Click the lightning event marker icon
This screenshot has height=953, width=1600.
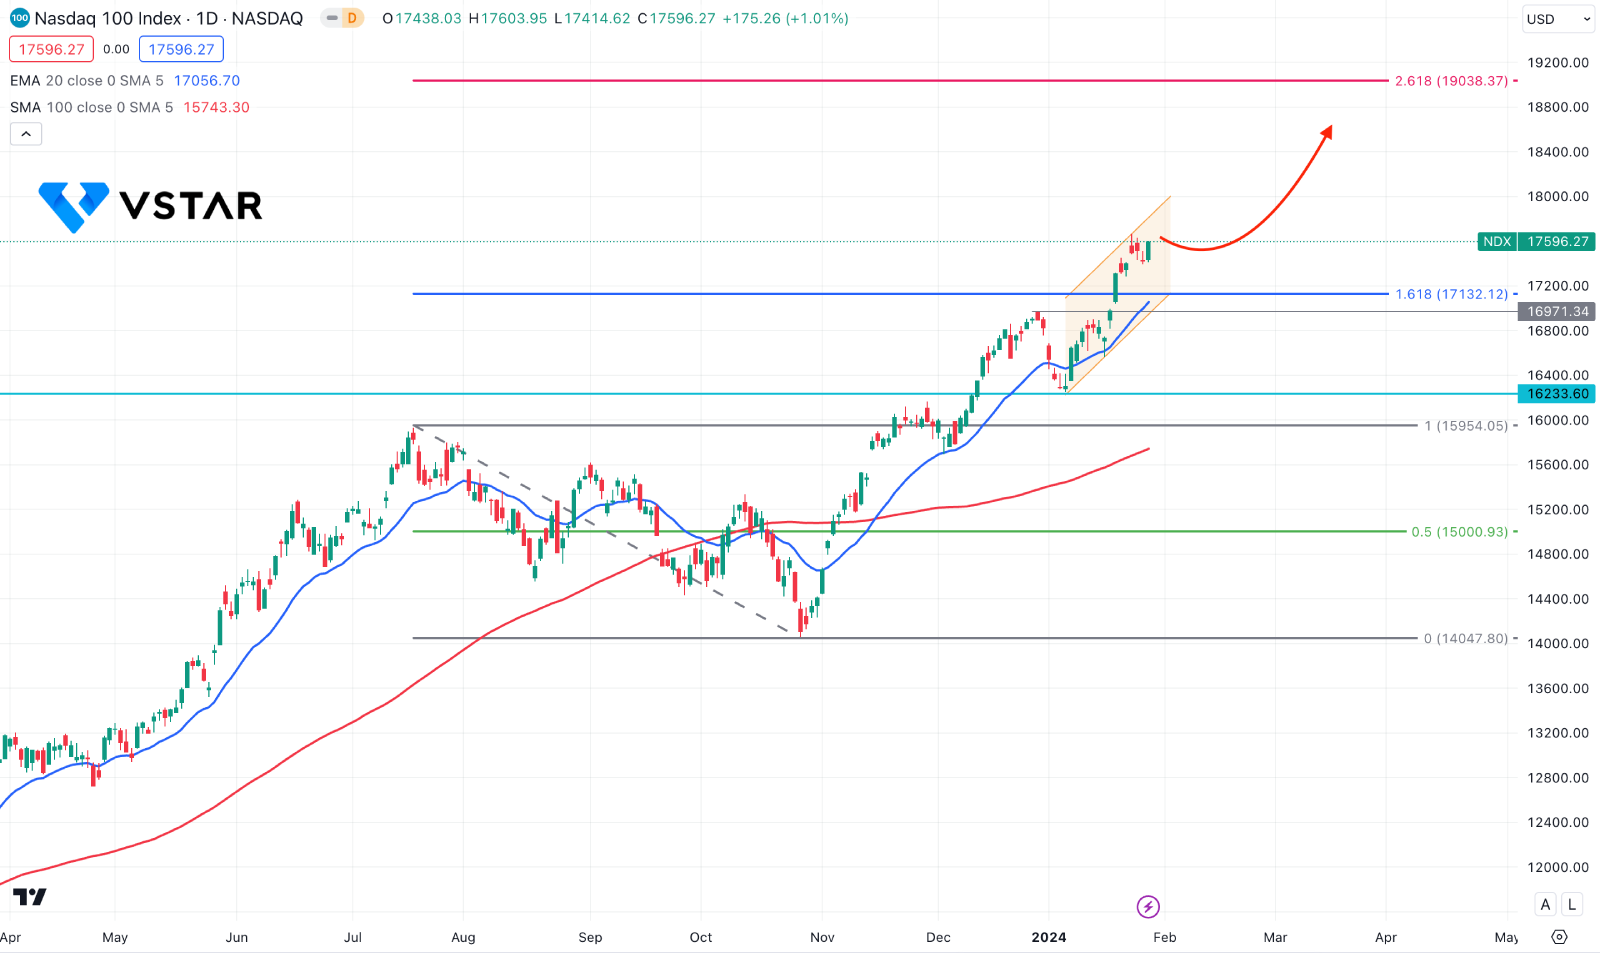tap(1148, 907)
